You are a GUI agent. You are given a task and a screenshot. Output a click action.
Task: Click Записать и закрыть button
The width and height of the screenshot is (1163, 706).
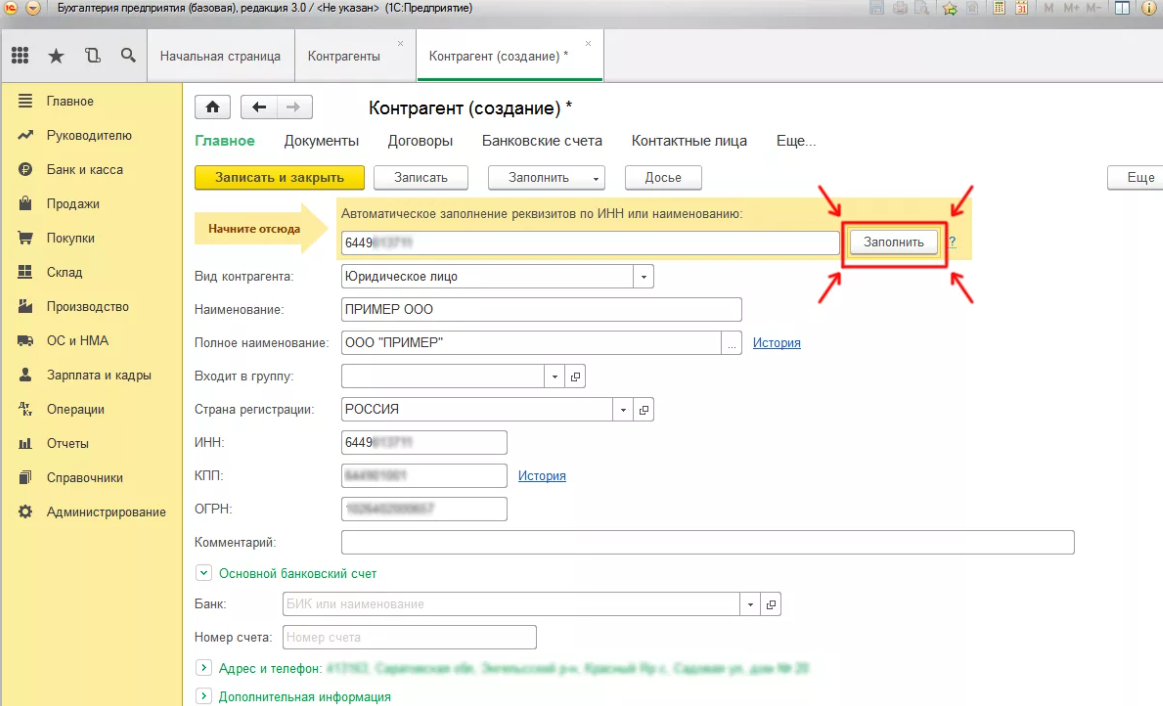click(x=280, y=177)
